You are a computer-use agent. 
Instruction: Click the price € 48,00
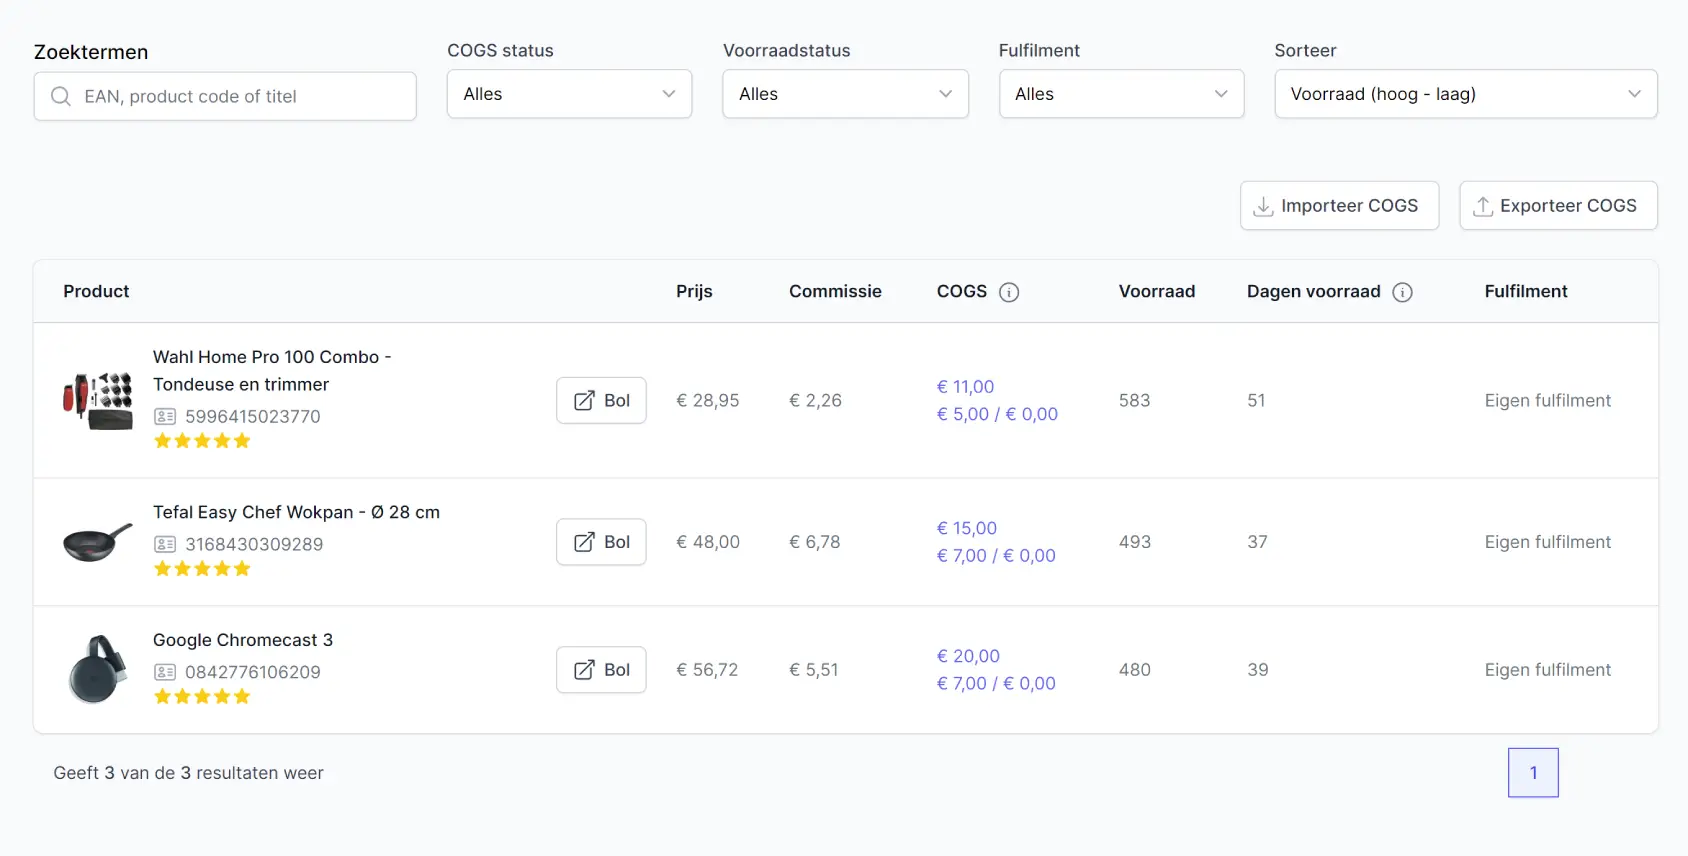coord(708,542)
